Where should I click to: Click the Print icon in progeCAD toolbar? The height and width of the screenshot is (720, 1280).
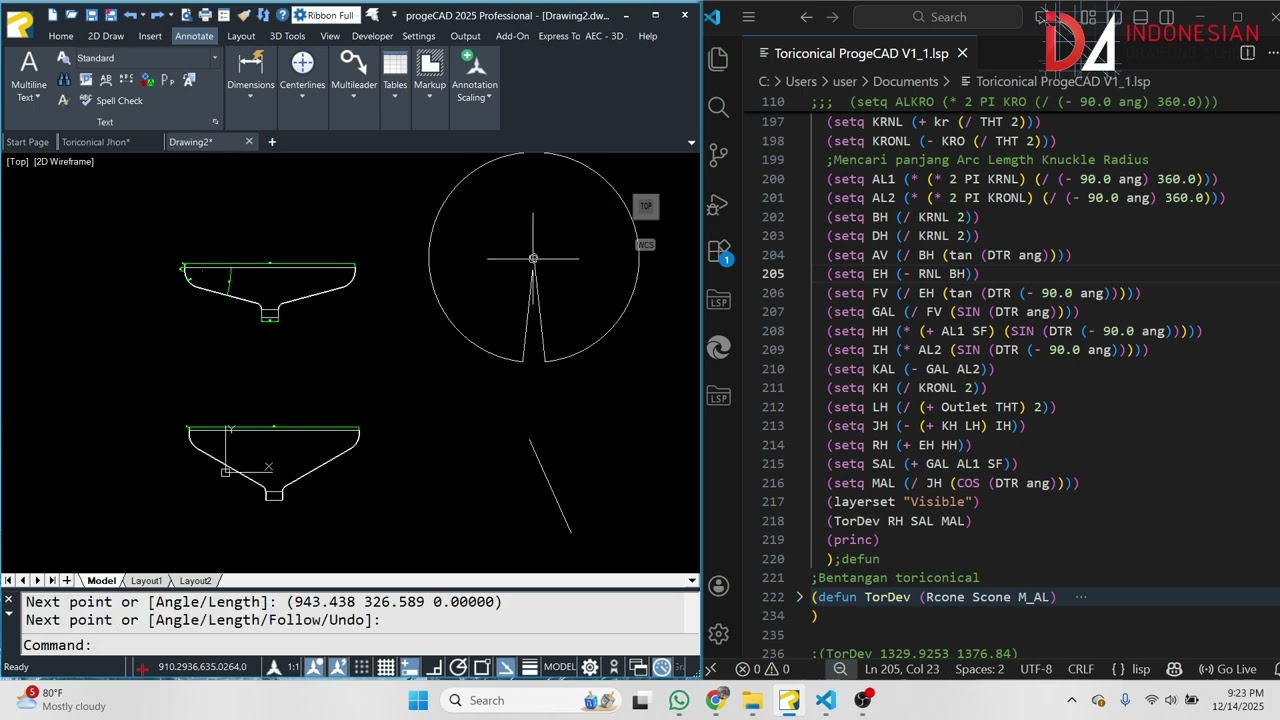205,15
